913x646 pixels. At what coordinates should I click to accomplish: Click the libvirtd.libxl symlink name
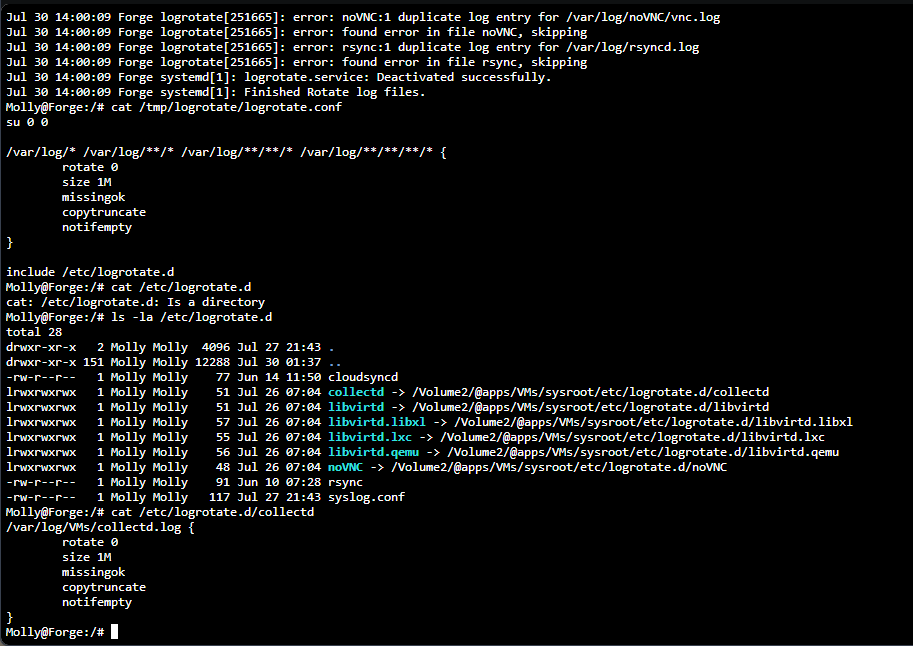click(377, 422)
